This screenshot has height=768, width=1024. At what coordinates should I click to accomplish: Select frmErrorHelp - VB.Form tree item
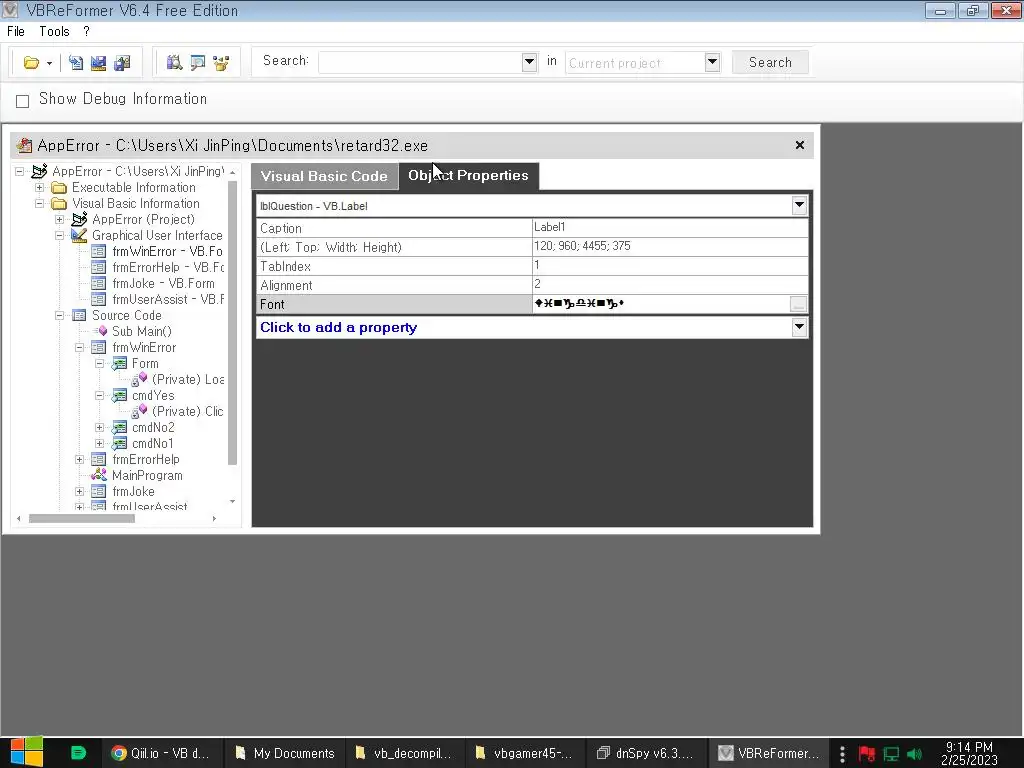(x=168, y=267)
